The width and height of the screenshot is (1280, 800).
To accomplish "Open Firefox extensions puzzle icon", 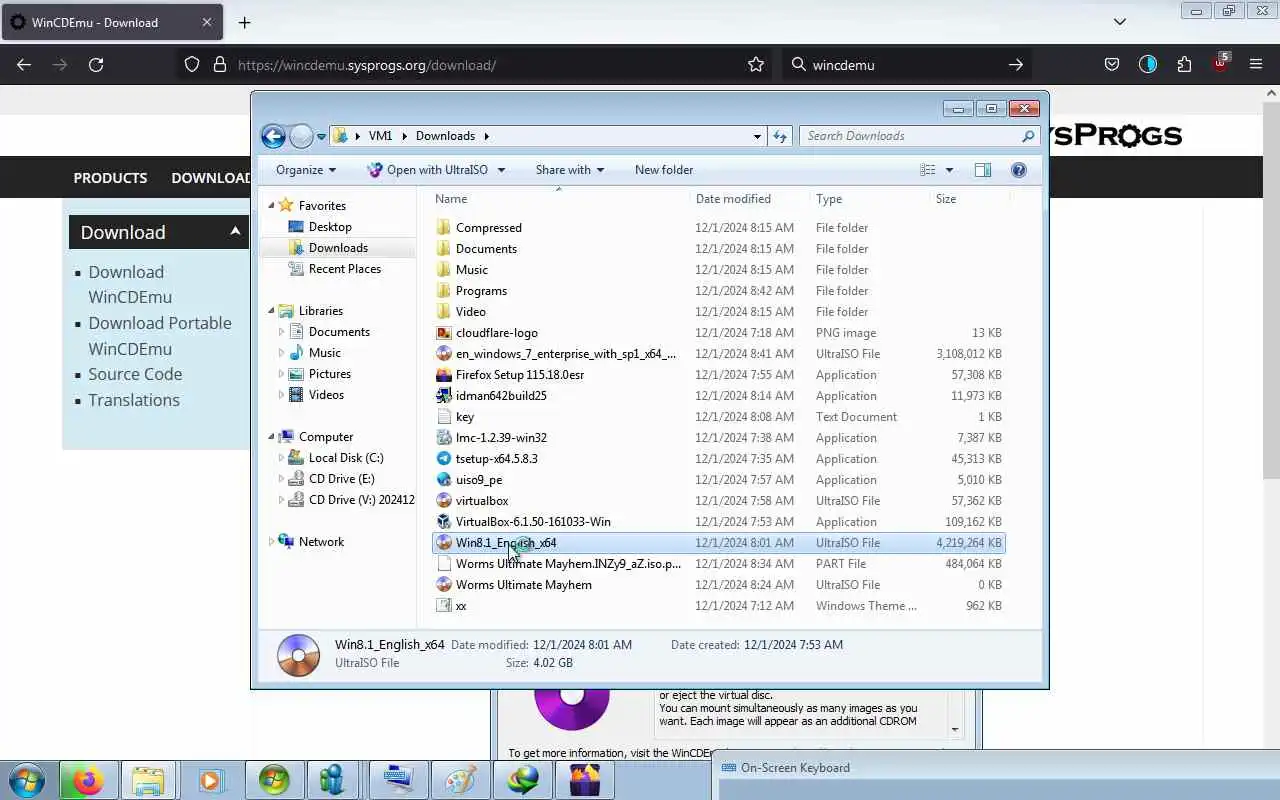I will pyautogui.click(x=1184, y=65).
